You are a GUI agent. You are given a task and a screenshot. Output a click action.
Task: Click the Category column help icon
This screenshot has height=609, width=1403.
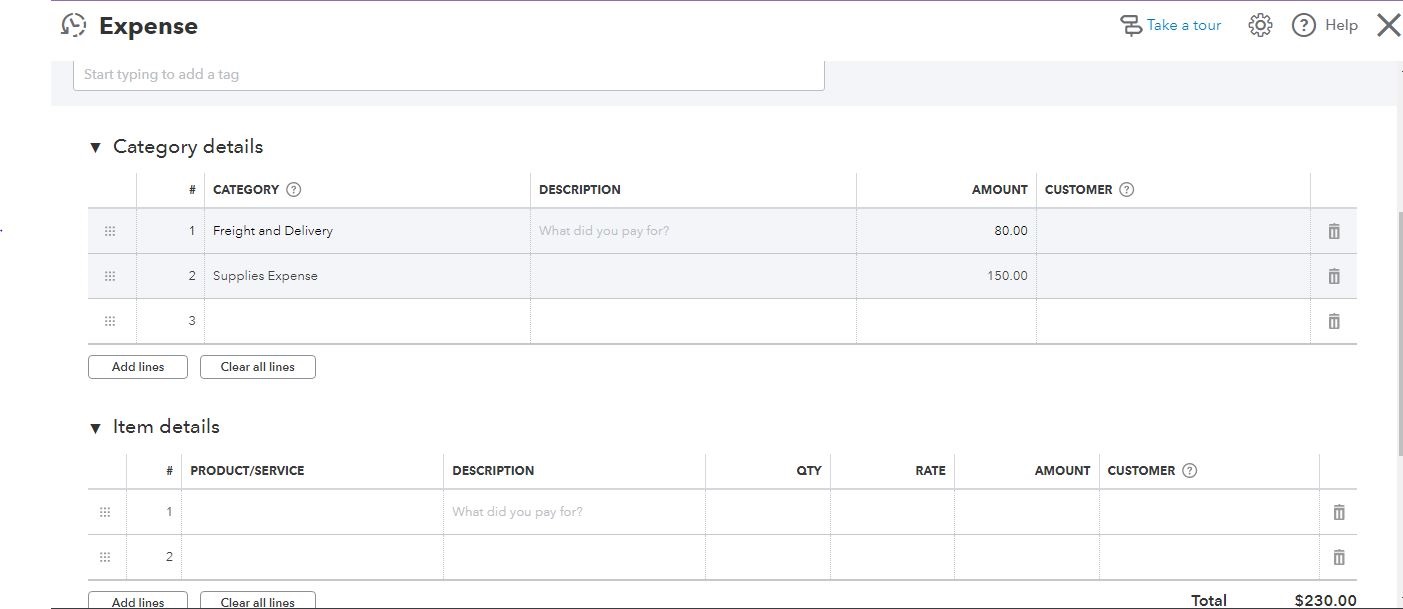(294, 190)
